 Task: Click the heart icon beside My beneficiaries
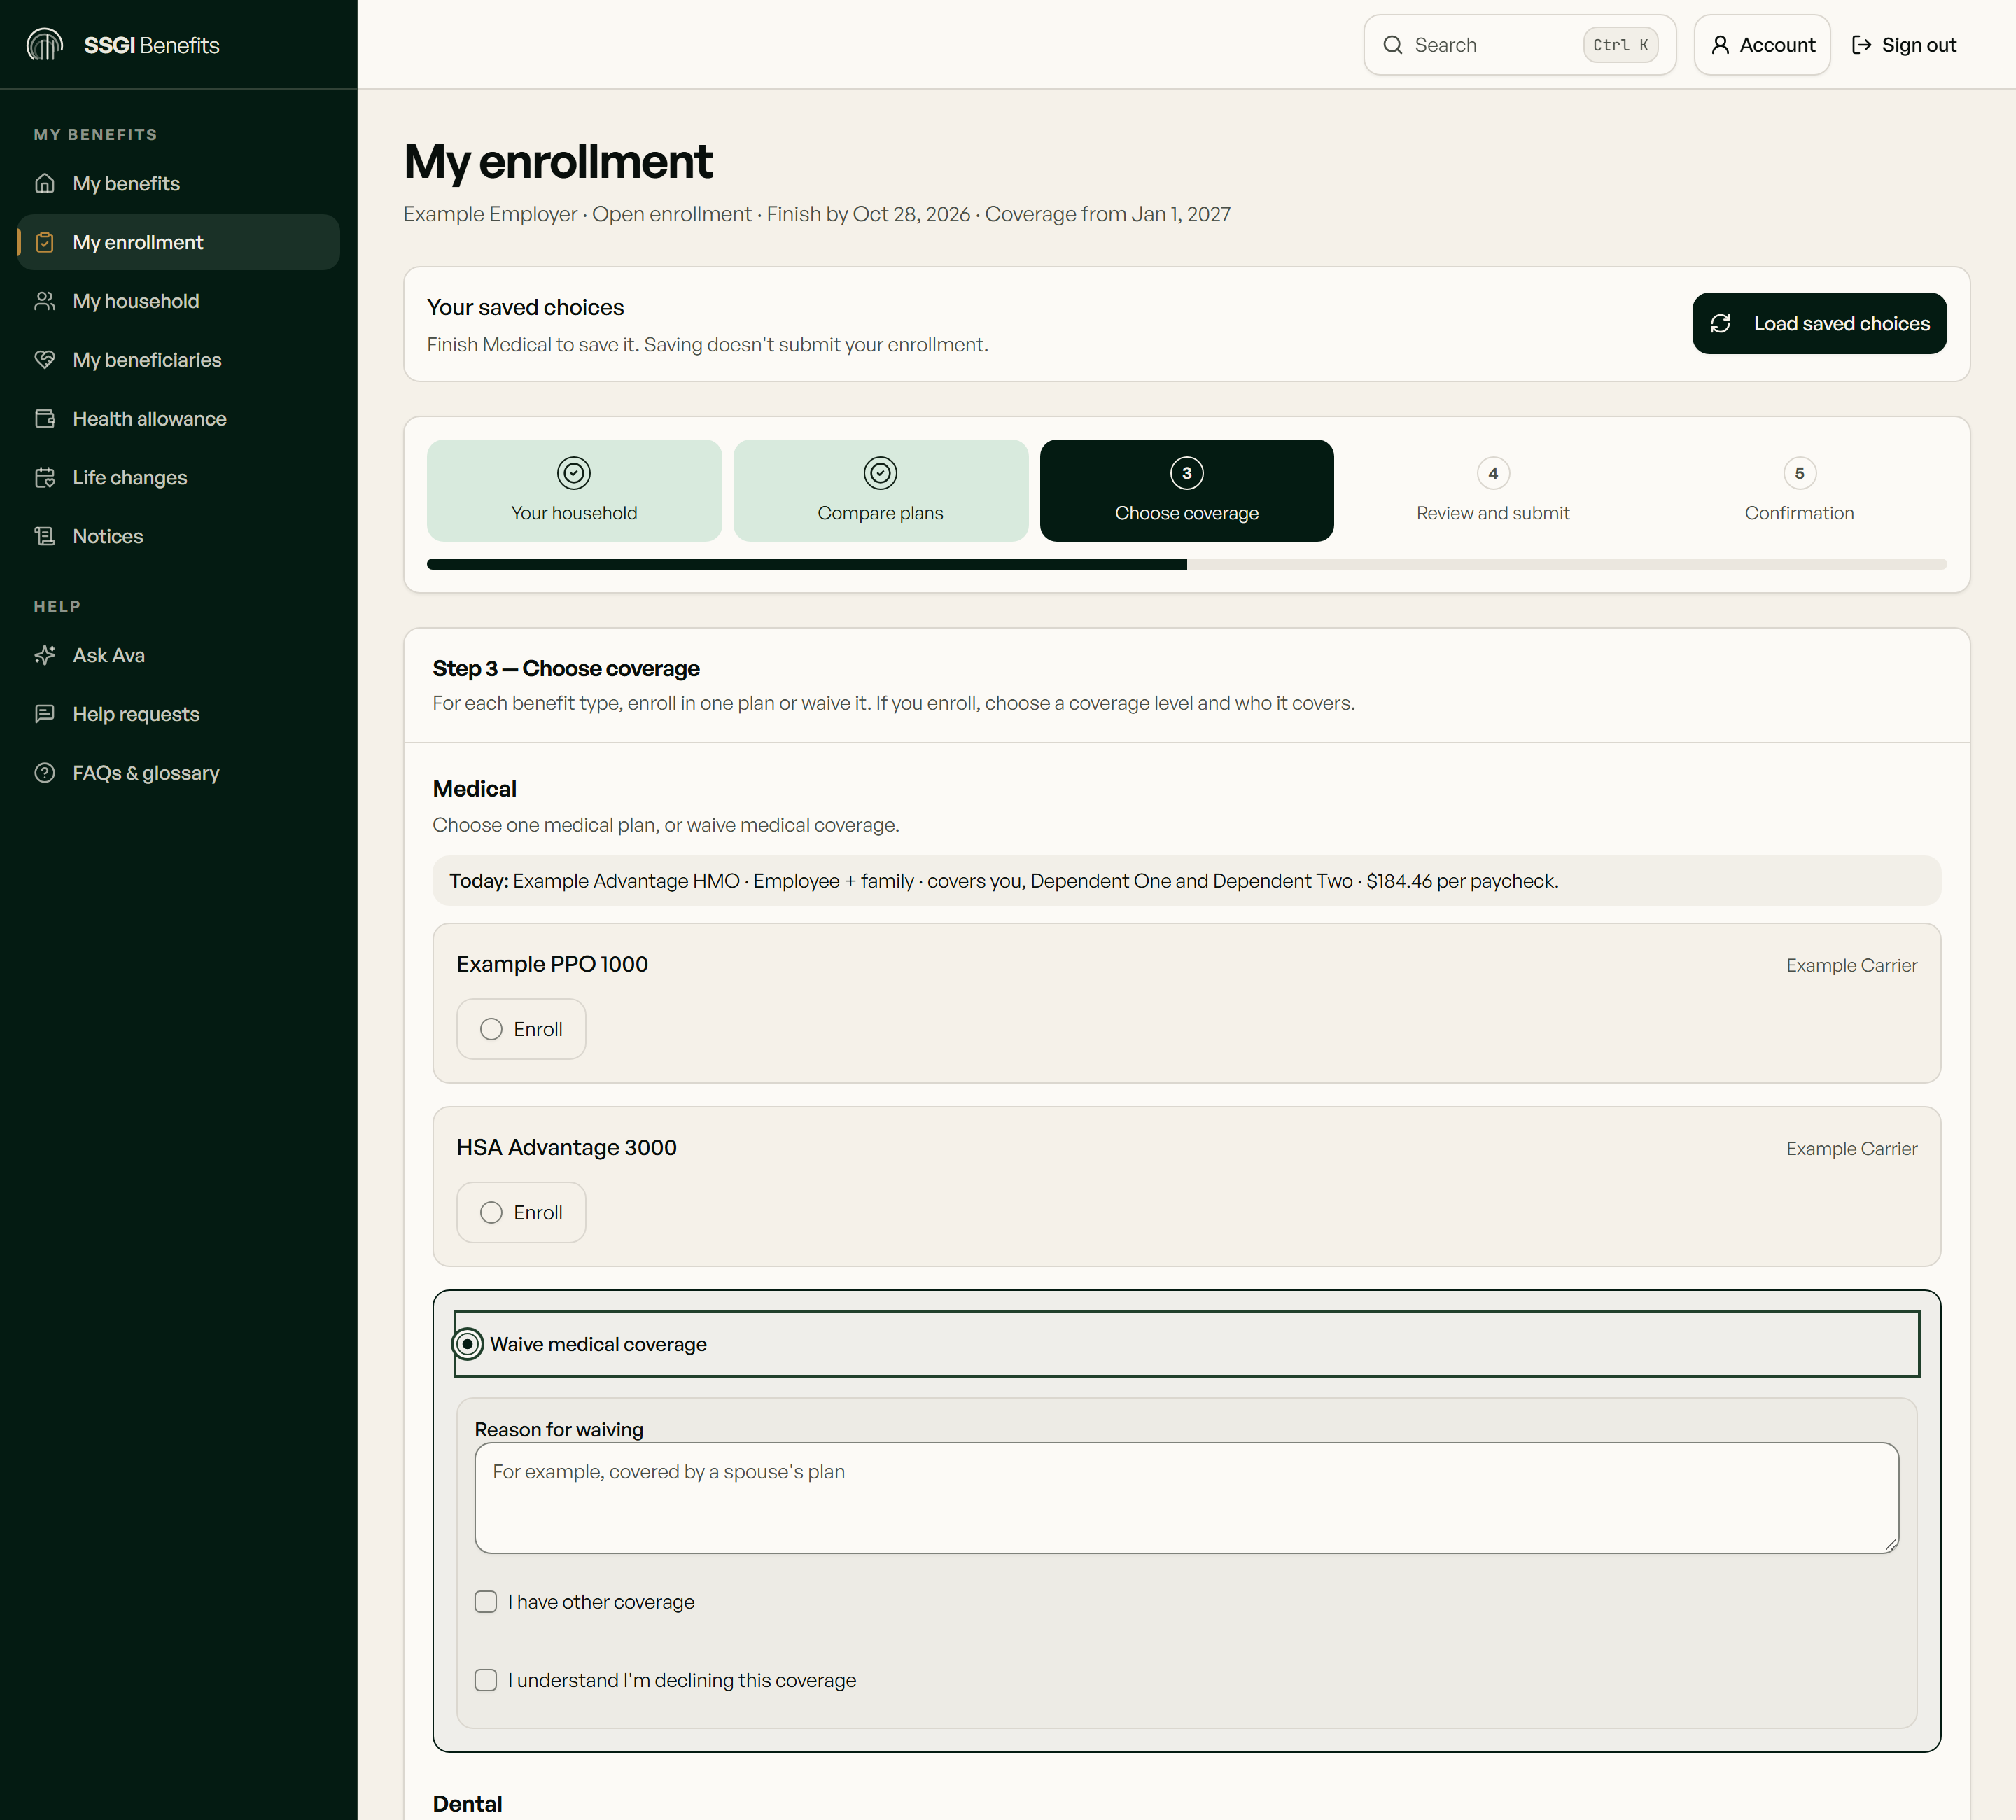(45, 360)
